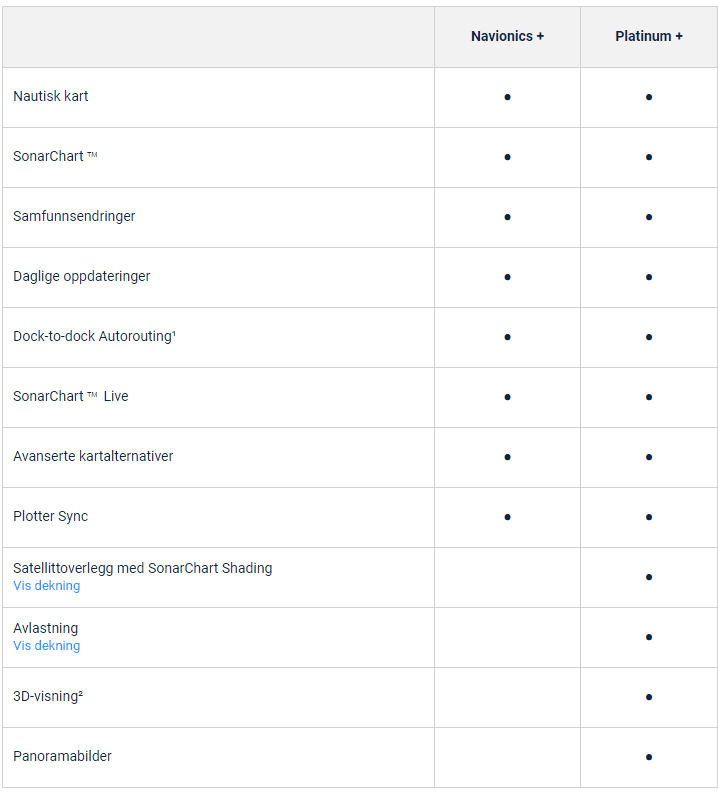Viewport: 718px width, 795px height.
Task: Click Platinum + dot for SonarChart row
Action: (x=649, y=157)
